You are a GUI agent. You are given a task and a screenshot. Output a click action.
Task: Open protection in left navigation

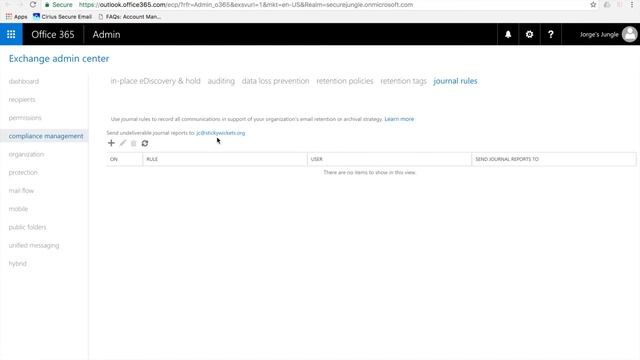pos(23,172)
